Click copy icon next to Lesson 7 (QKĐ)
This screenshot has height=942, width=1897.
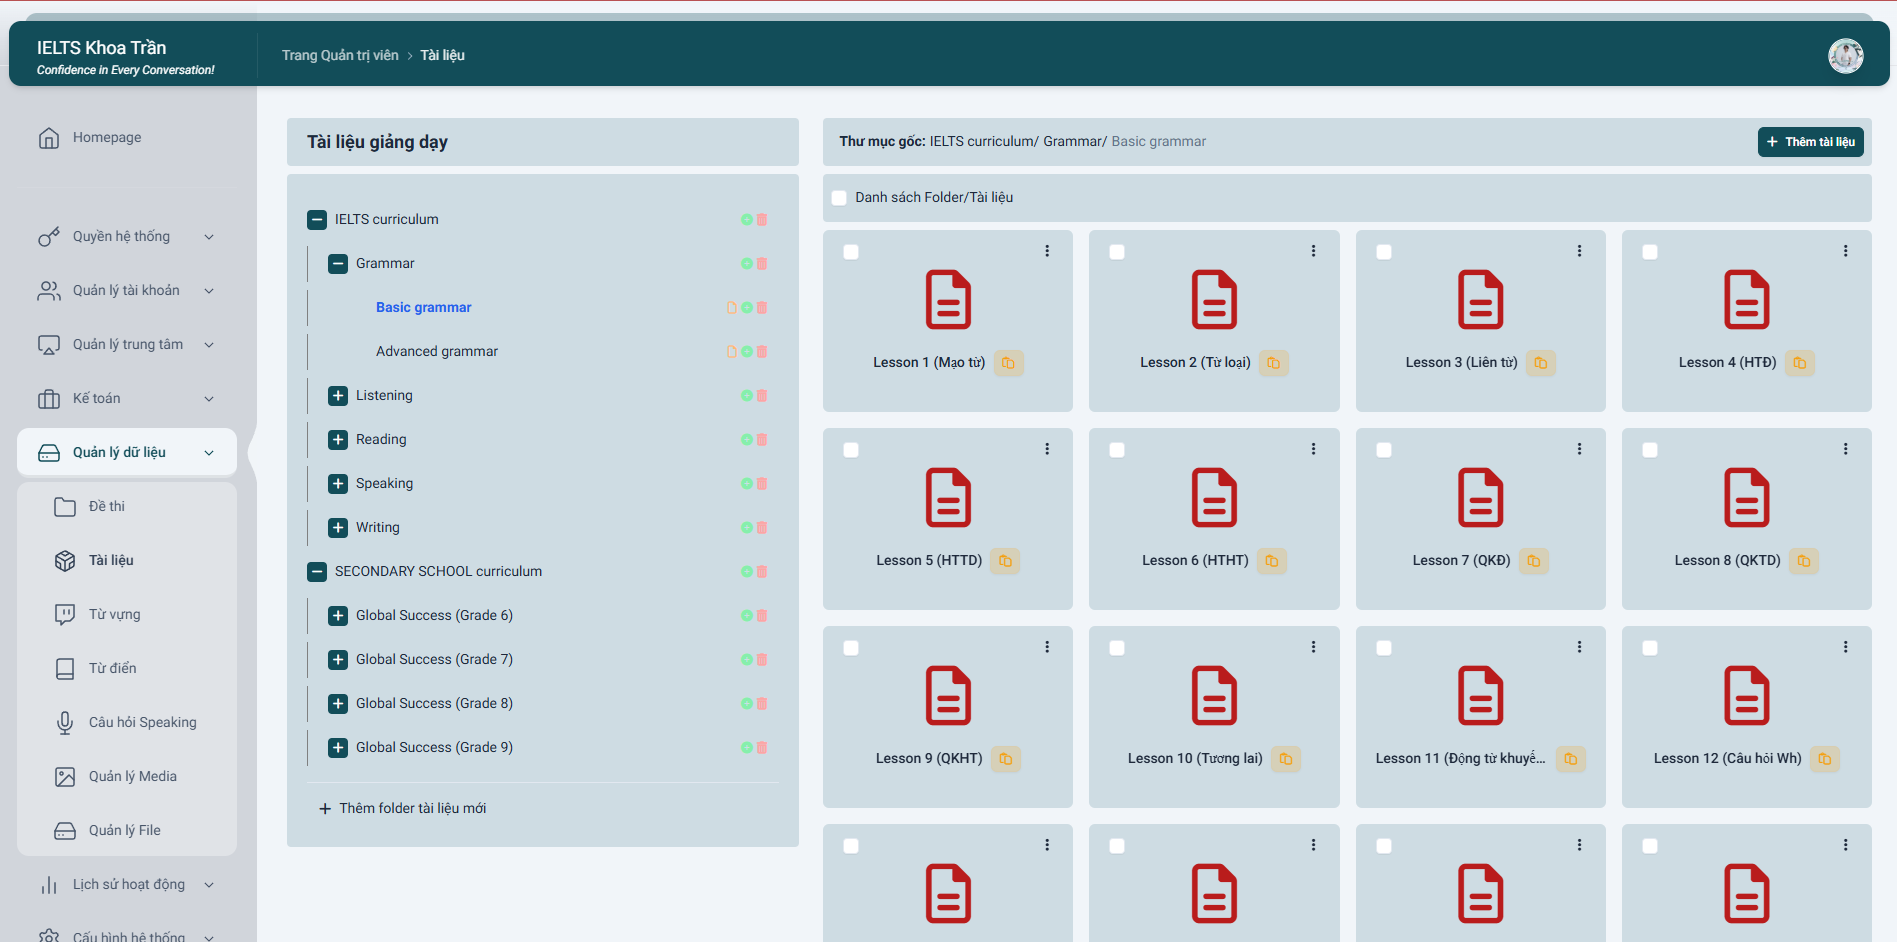(1533, 561)
